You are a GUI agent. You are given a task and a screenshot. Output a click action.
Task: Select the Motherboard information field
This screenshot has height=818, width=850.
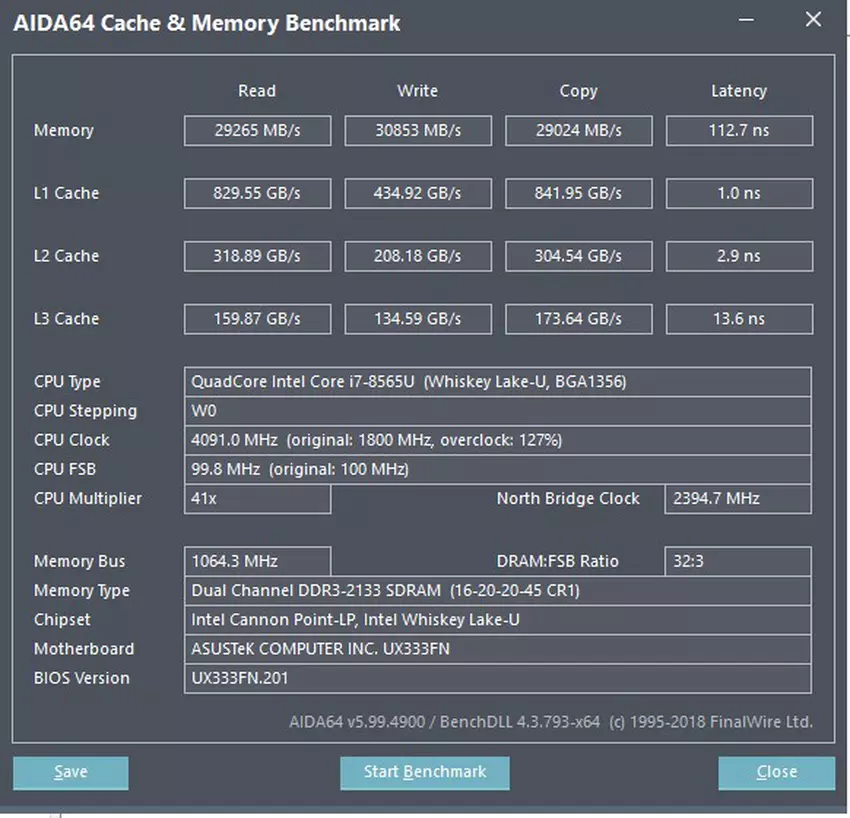497,649
